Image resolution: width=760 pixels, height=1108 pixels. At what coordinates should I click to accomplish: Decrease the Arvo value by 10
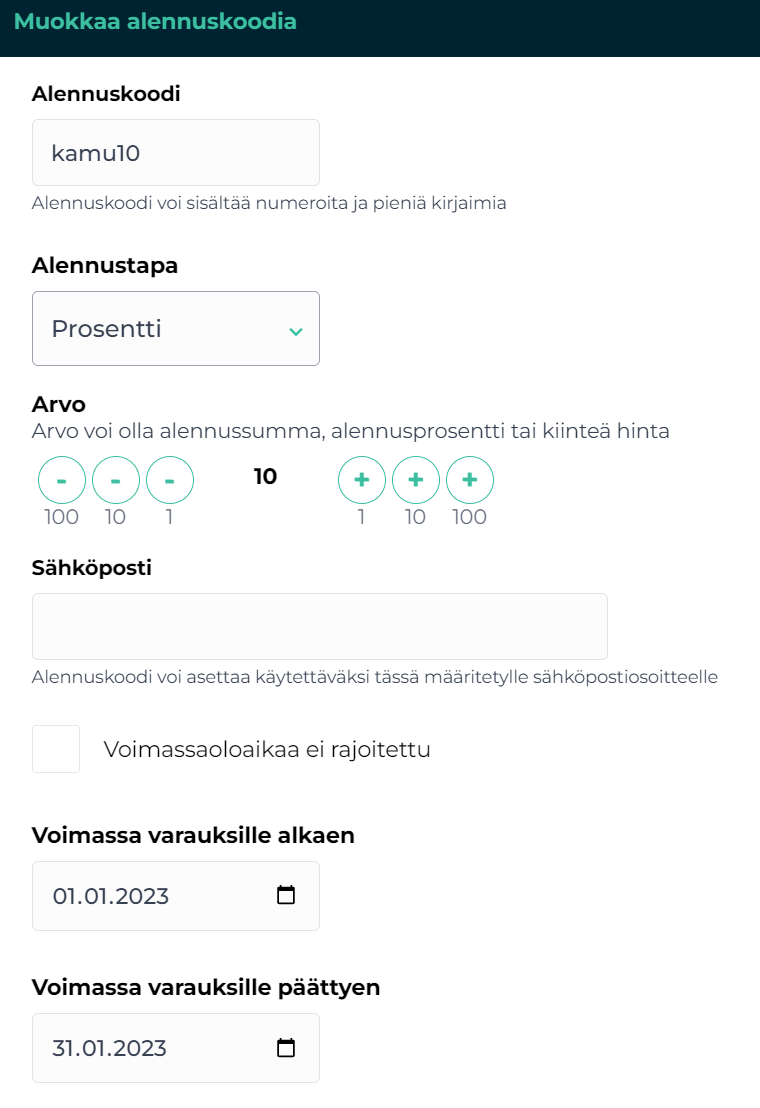coord(115,480)
